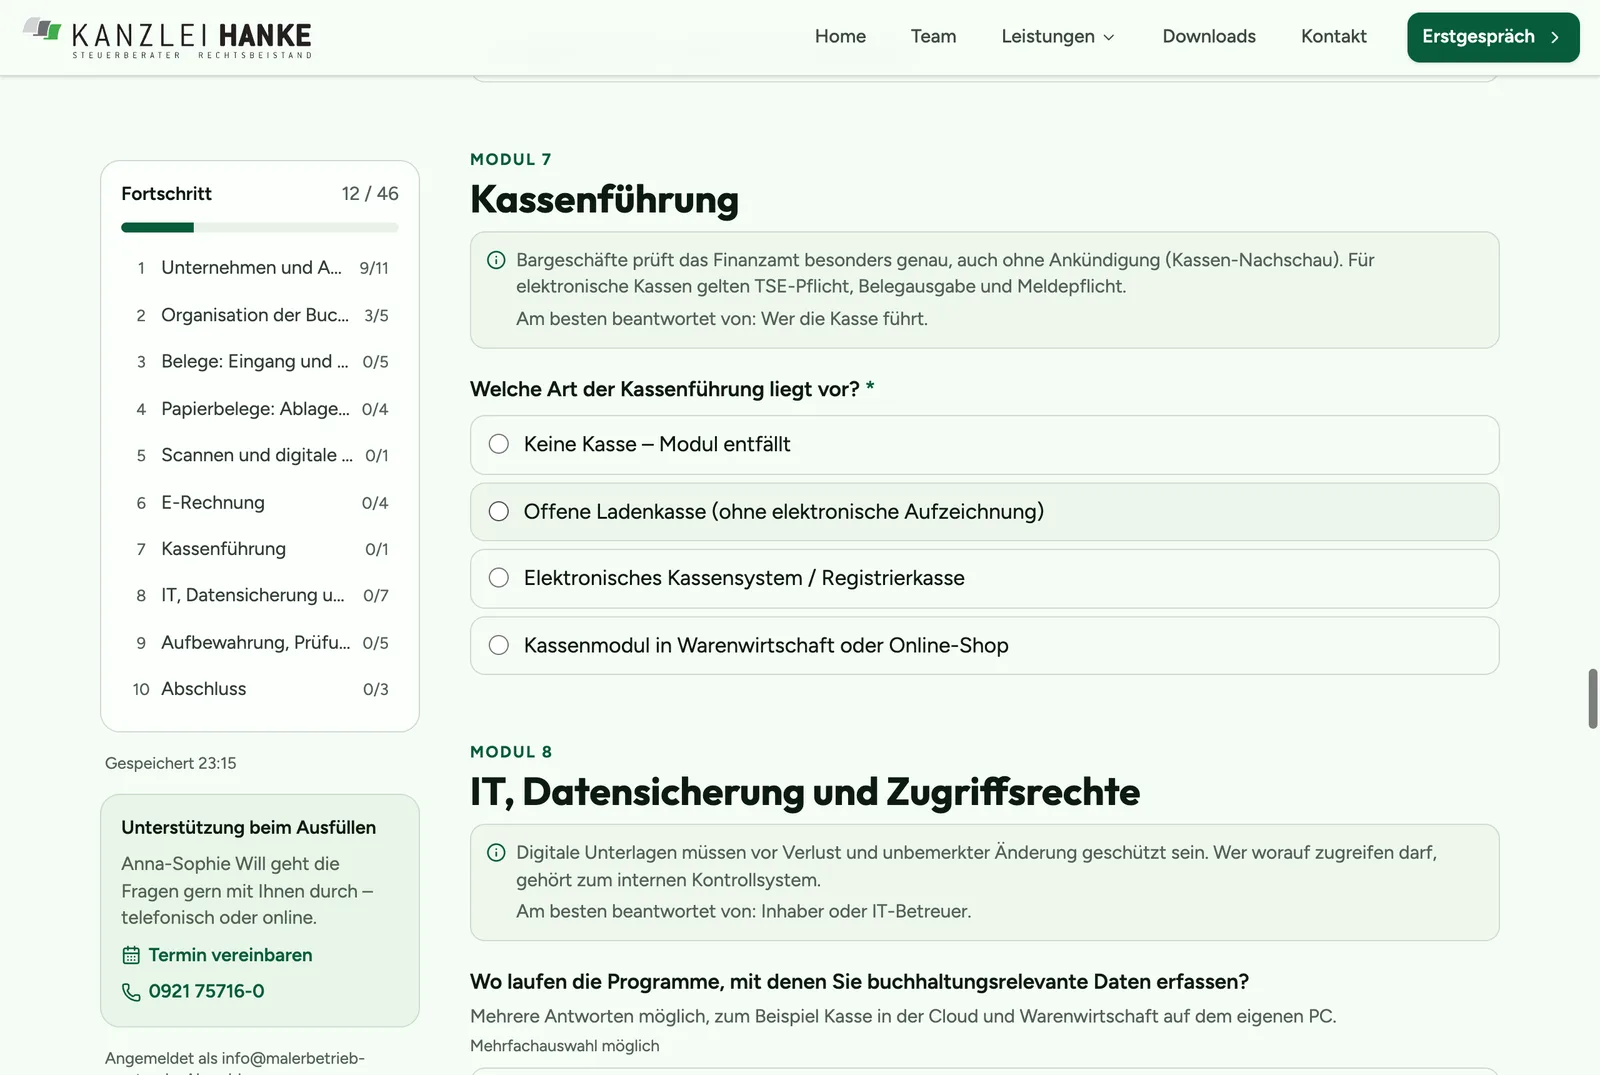1600x1075 pixels.
Task: Click the 'MODUL 7' label
Action: pyautogui.click(x=511, y=160)
